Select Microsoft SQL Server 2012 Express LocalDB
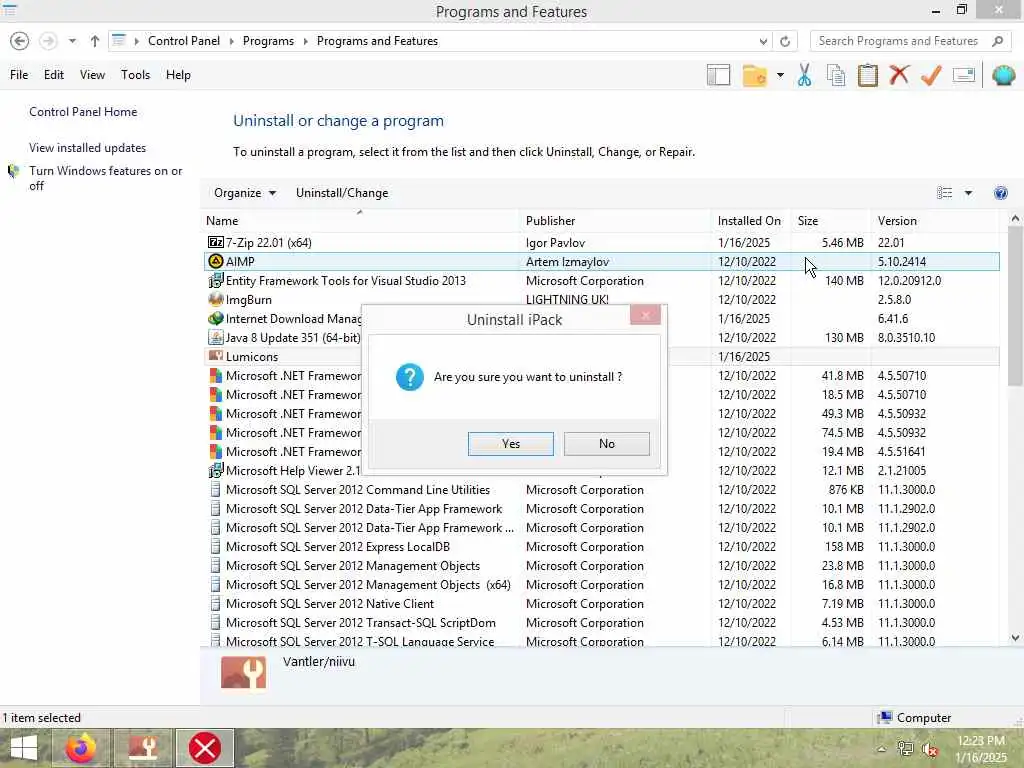The height and width of the screenshot is (768, 1024). [x=601, y=547]
